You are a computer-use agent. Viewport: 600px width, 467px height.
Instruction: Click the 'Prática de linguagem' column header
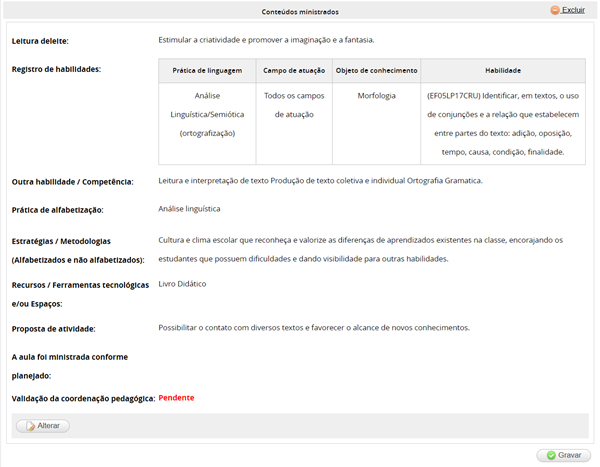[207, 70]
